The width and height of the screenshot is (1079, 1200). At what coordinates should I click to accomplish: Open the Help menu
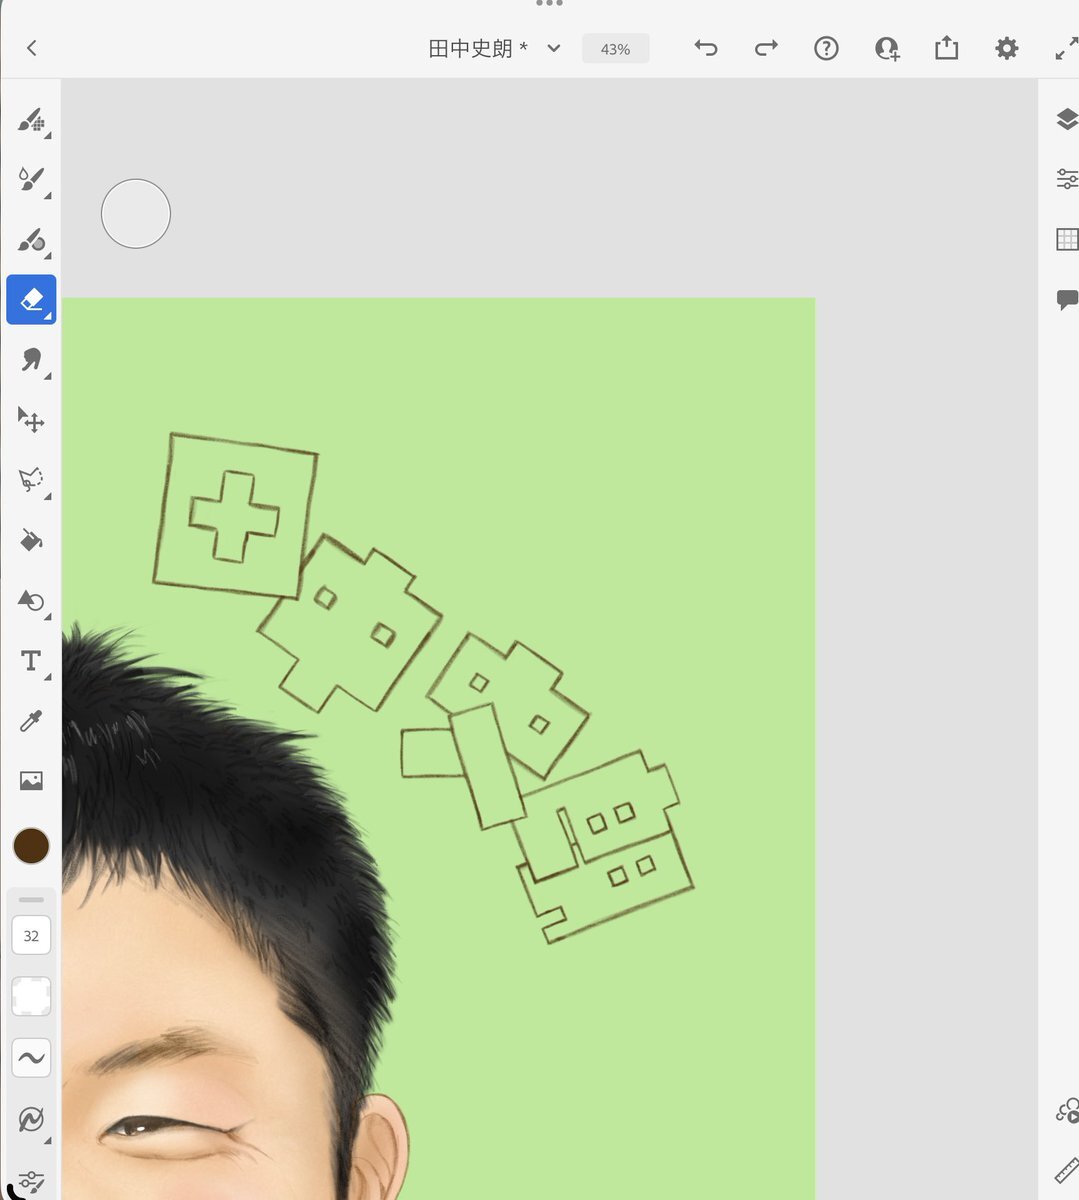pyautogui.click(x=826, y=48)
